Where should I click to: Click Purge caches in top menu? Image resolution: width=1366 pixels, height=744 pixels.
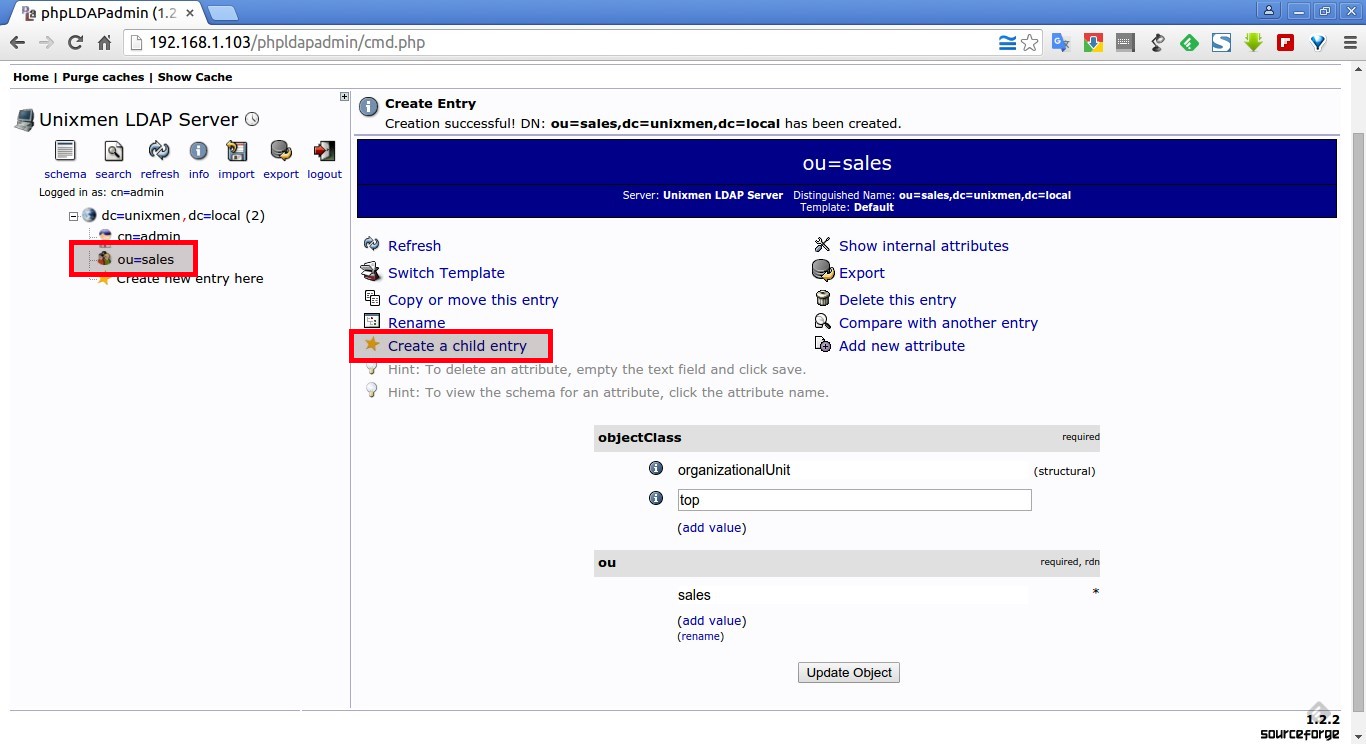click(103, 77)
